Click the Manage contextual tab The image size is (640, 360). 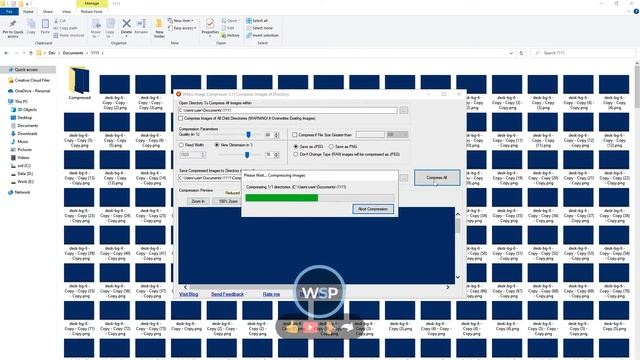(92, 3)
